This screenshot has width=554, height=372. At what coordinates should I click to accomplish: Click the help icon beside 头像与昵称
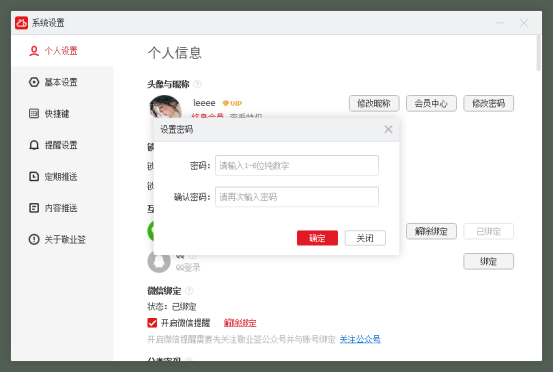(198, 84)
